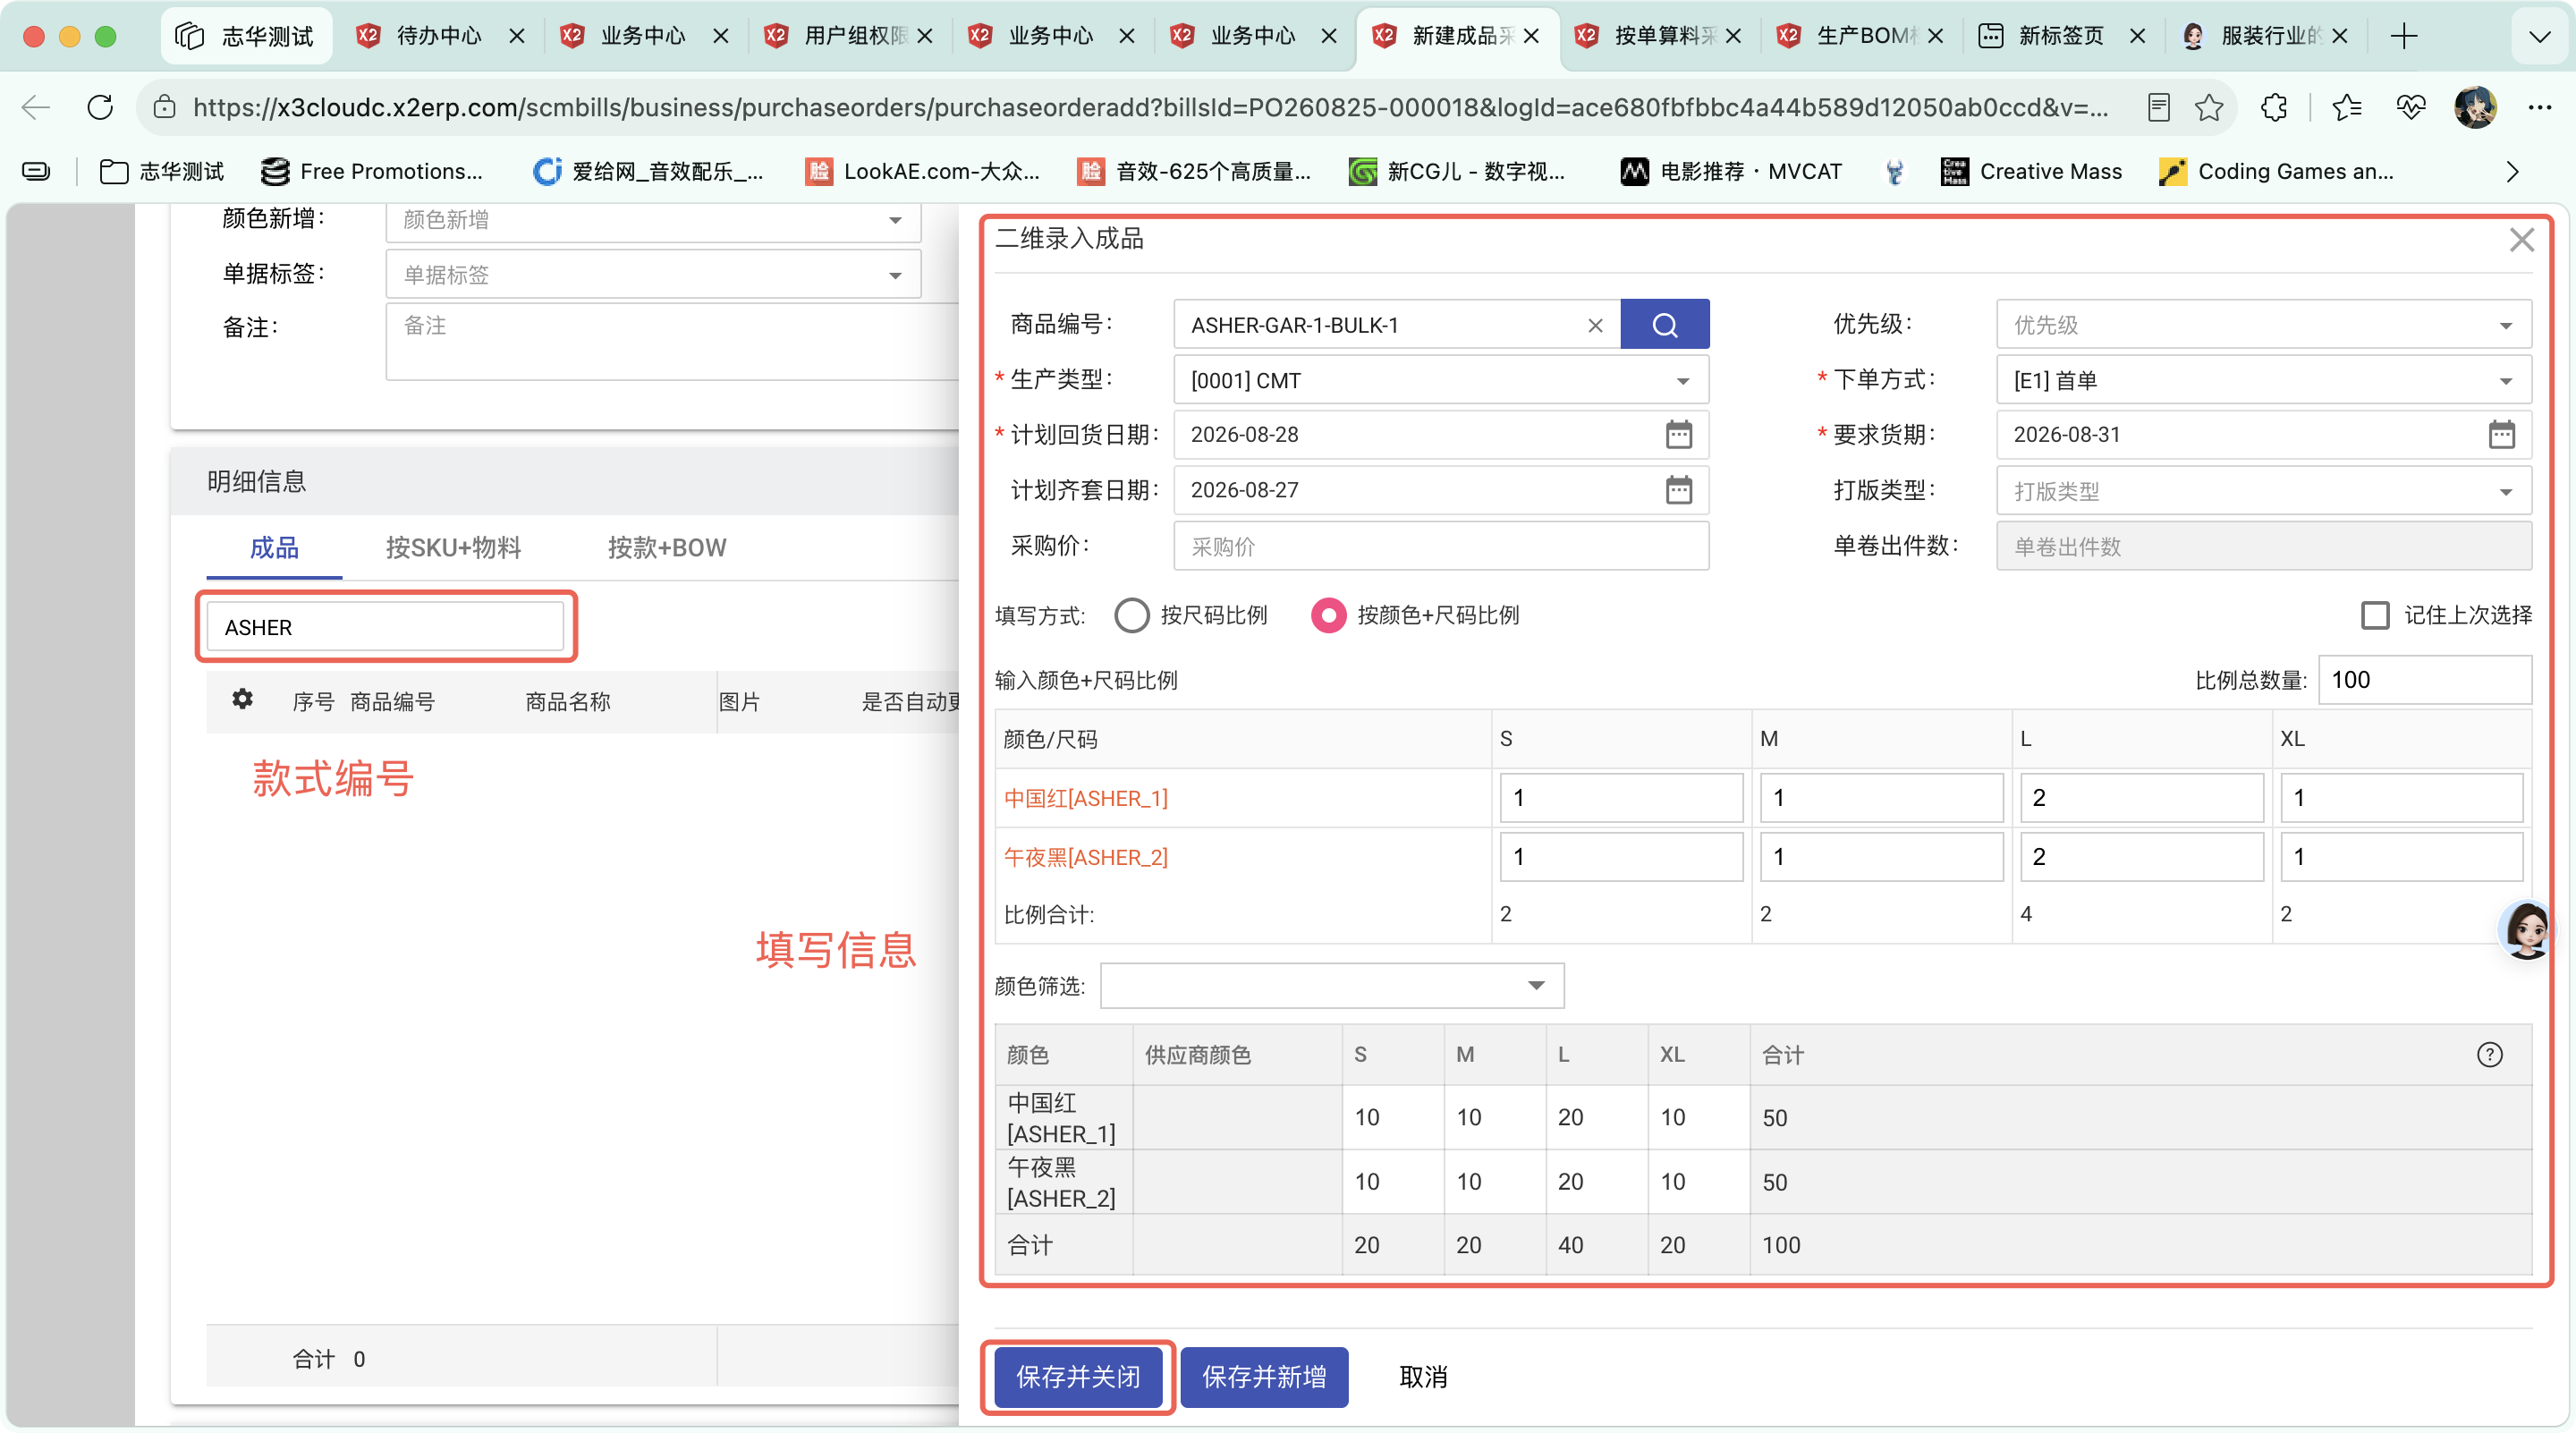The image size is (2576, 1433).
Task: Click the 中国红 L size ratio field
Action: 2141,798
